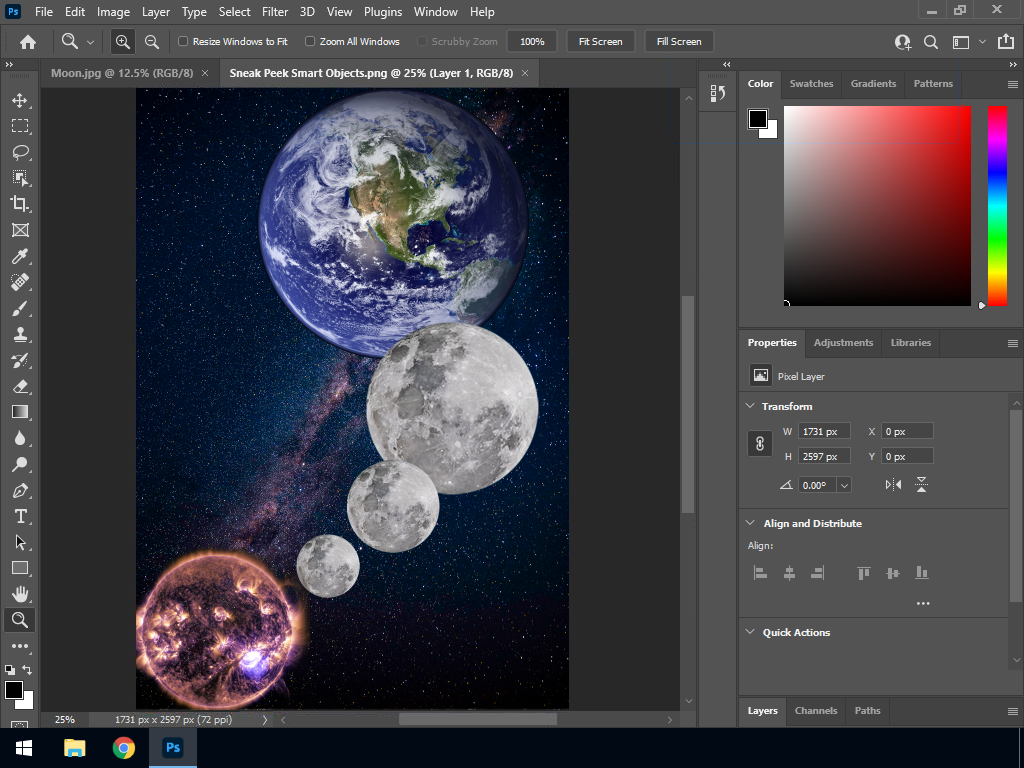Enable Zoom All Windows checkbox
Screen dimensions: 1024x768
click(310, 42)
